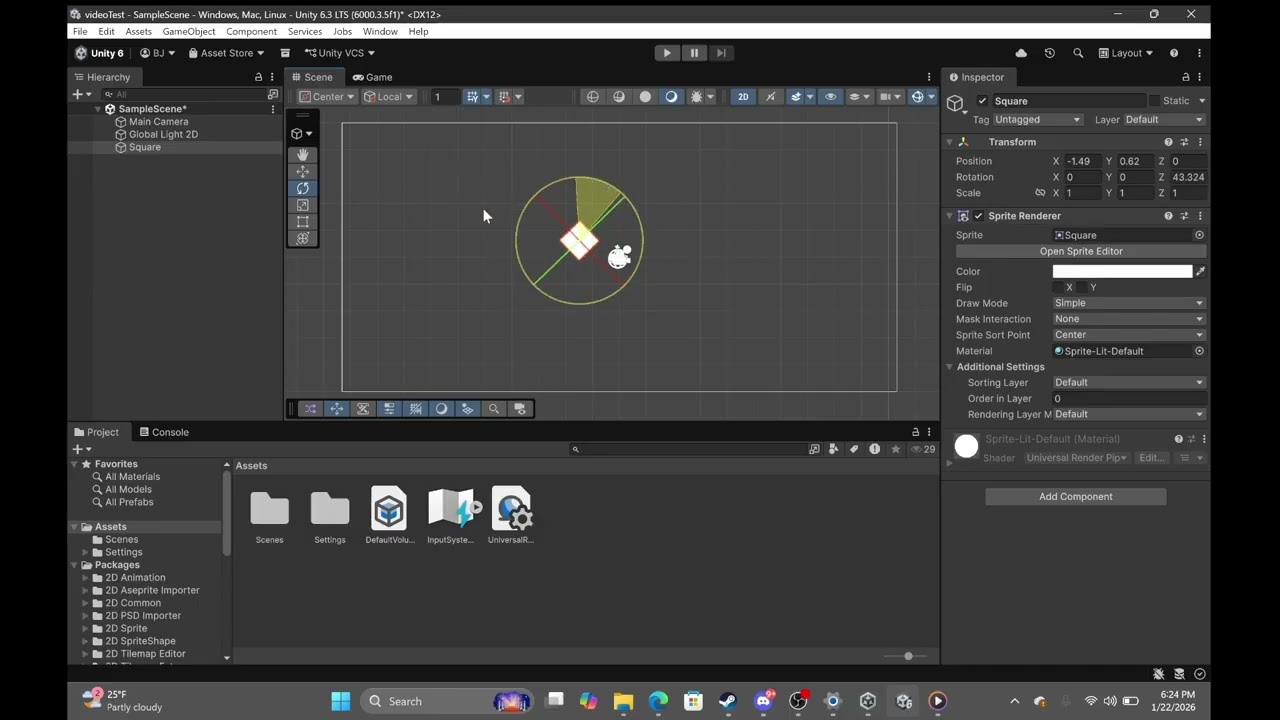Open the object picker for Sprite field

pos(1199,235)
